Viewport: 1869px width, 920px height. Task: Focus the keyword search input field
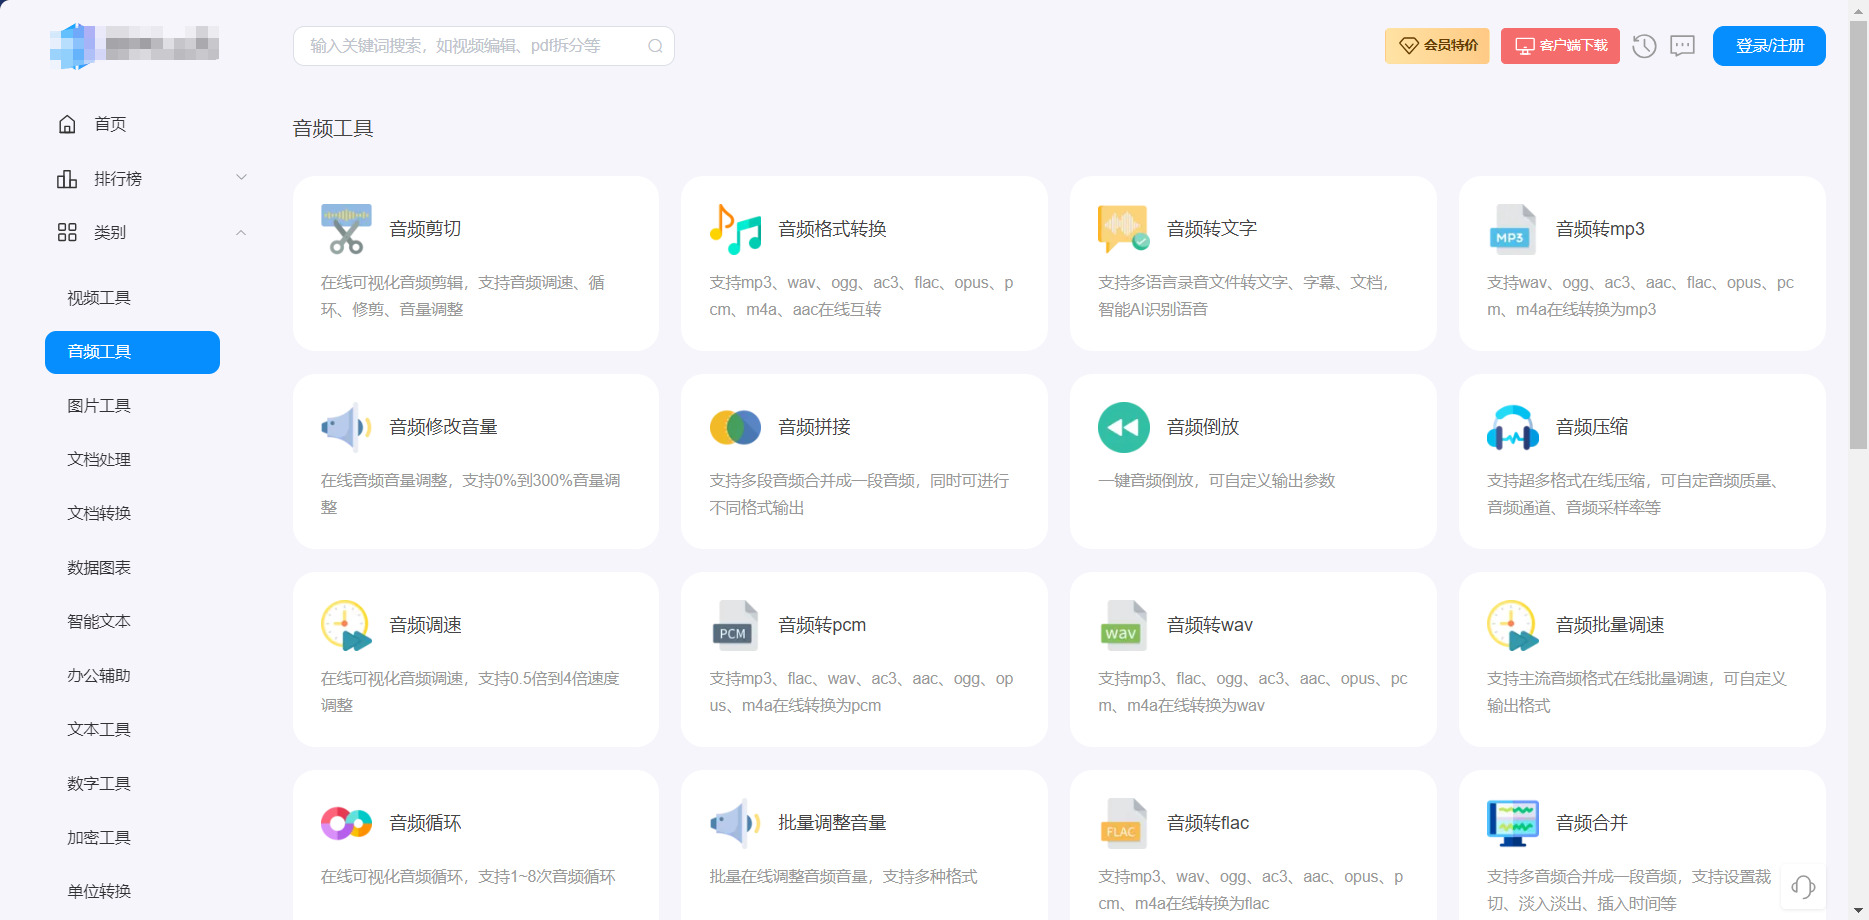(x=484, y=46)
